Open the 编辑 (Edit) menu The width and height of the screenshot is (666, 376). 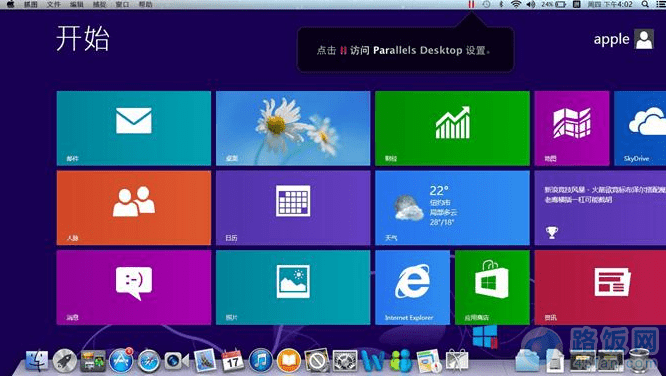point(76,4)
